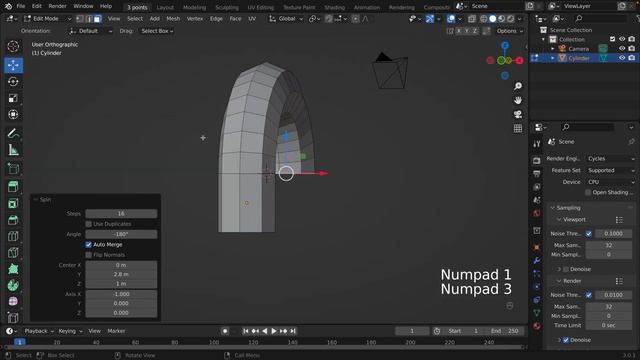Open the Mesh menu
640x360 pixels.
173,19
